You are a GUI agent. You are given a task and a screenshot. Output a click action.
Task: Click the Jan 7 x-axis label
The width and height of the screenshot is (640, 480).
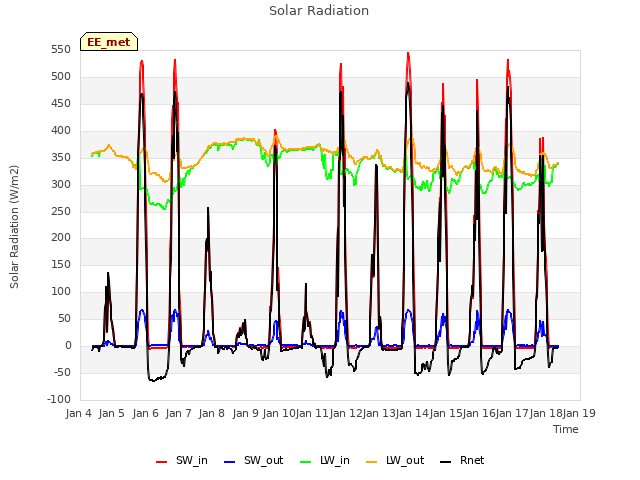[178, 413]
